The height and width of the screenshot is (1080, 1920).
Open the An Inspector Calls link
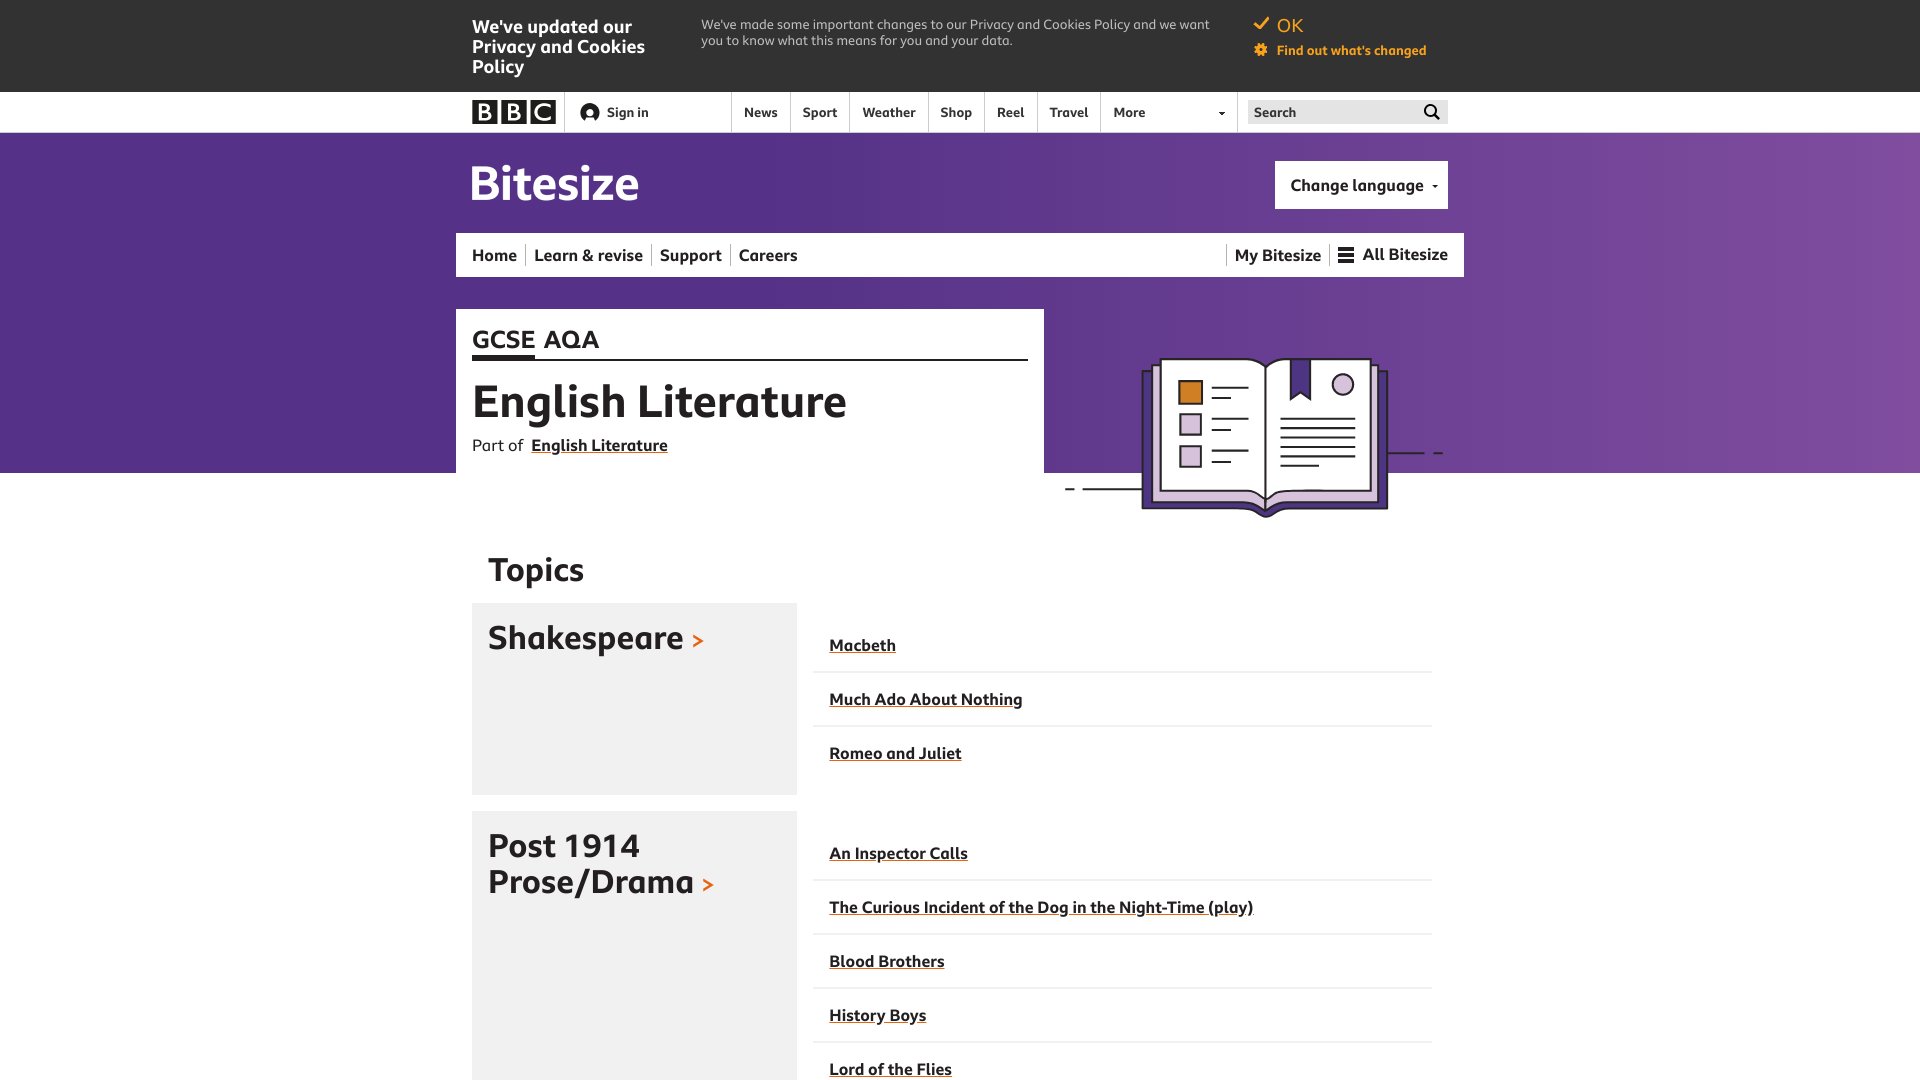(898, 854)
